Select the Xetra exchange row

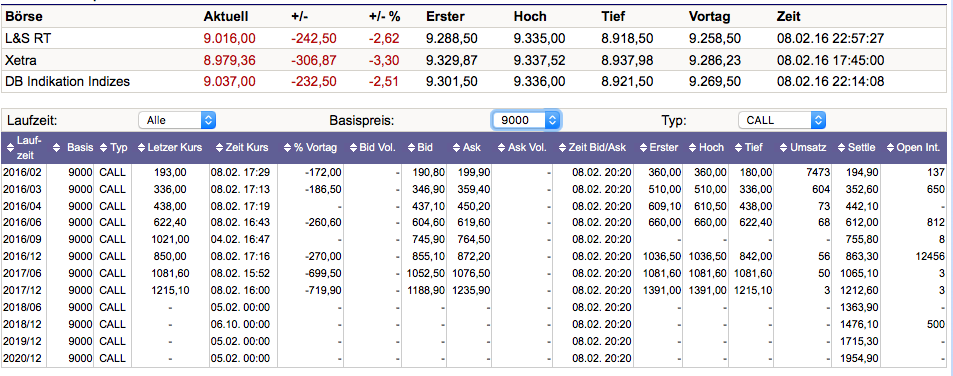point(474,60)
